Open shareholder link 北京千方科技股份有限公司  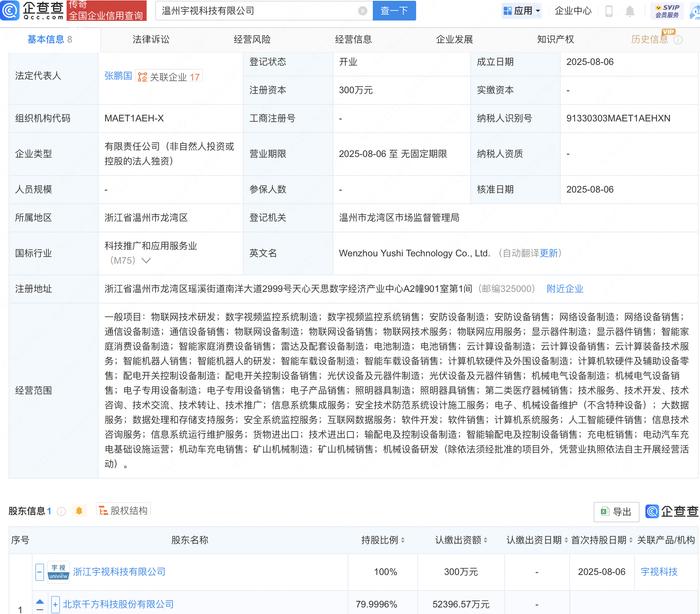click(118, 604)
